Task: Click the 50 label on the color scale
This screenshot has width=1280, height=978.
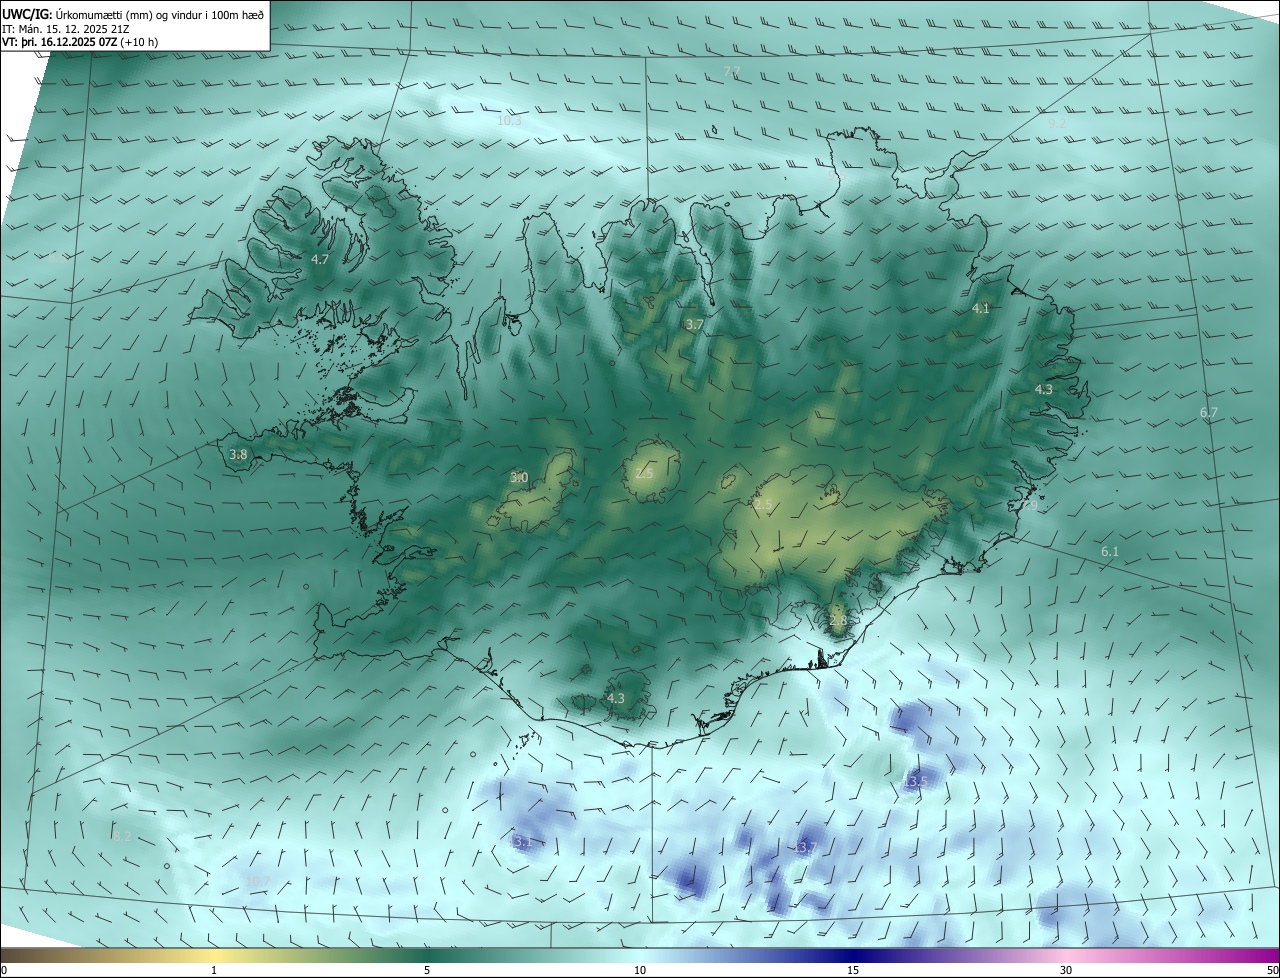Action: tap(1273, 970)
